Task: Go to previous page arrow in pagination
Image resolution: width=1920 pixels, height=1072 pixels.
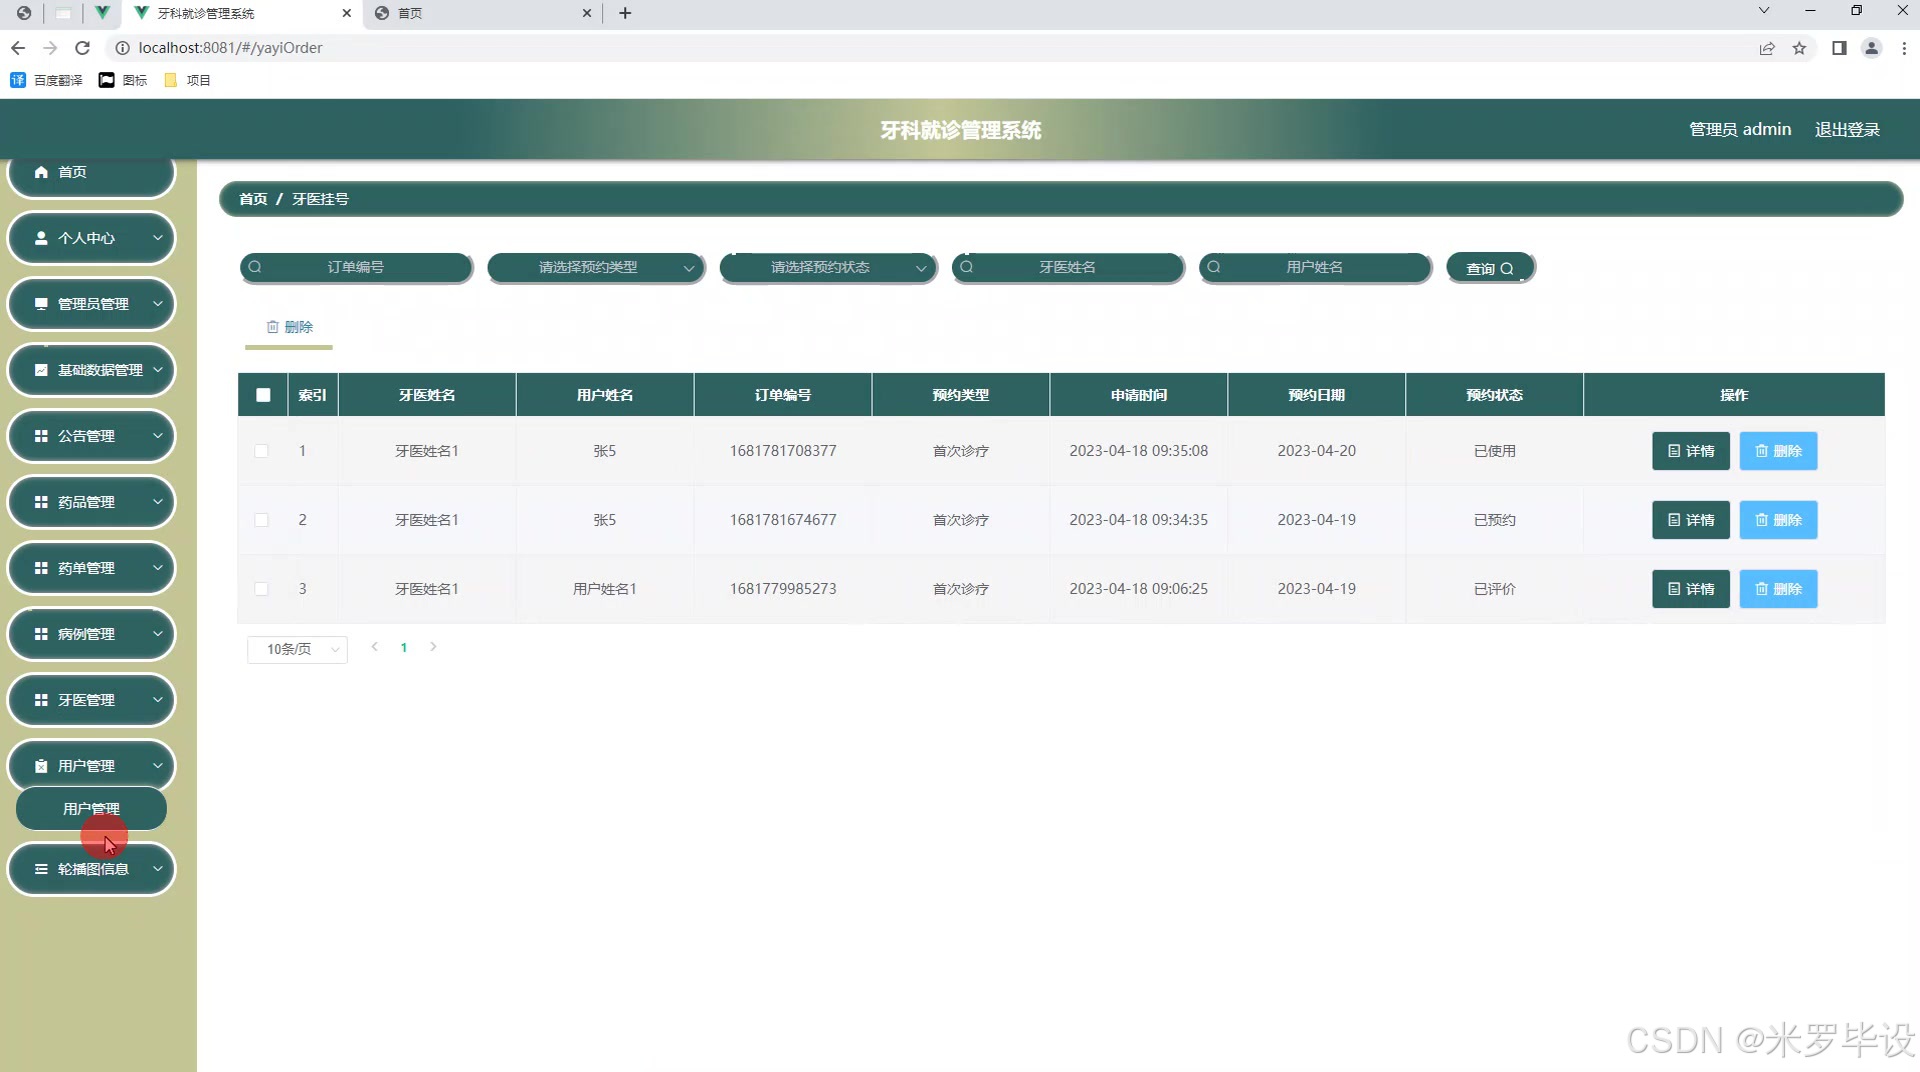Action: pyautogui.click(x=374, y=647)
